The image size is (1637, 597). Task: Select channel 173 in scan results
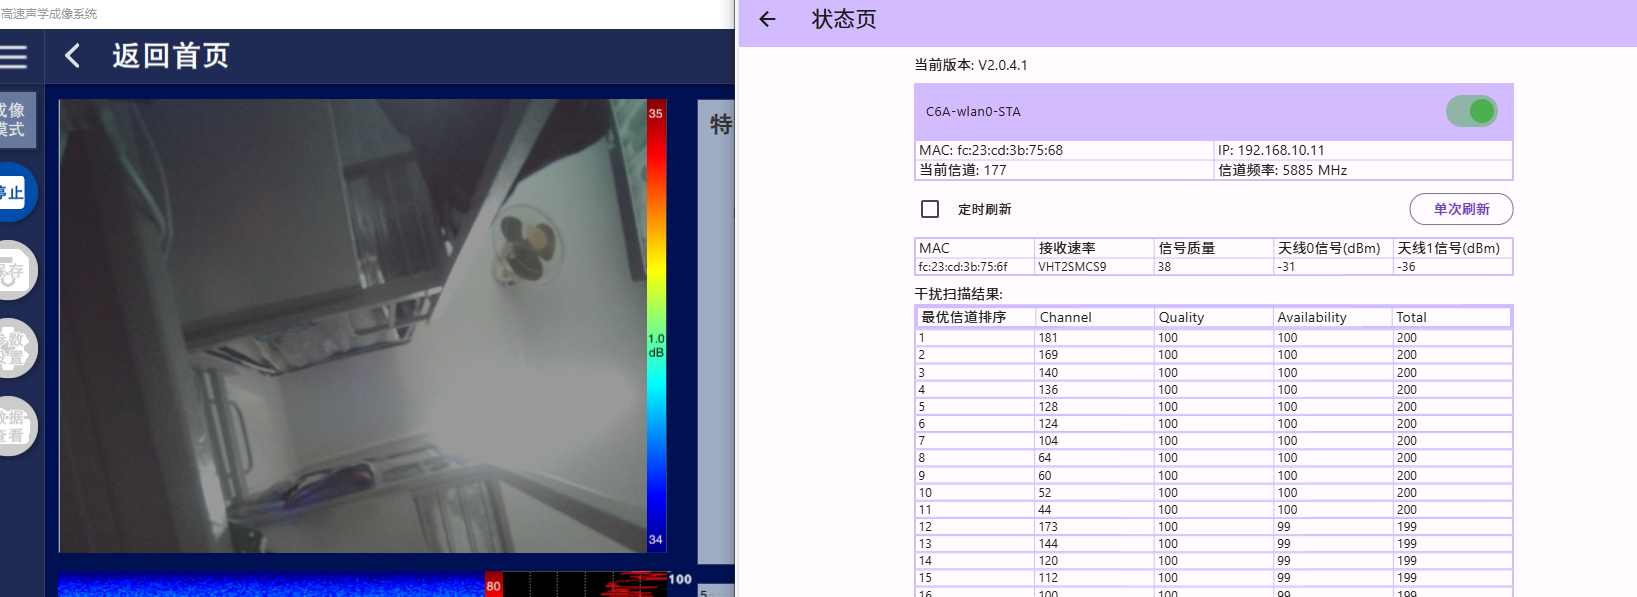click(1048, 527)
